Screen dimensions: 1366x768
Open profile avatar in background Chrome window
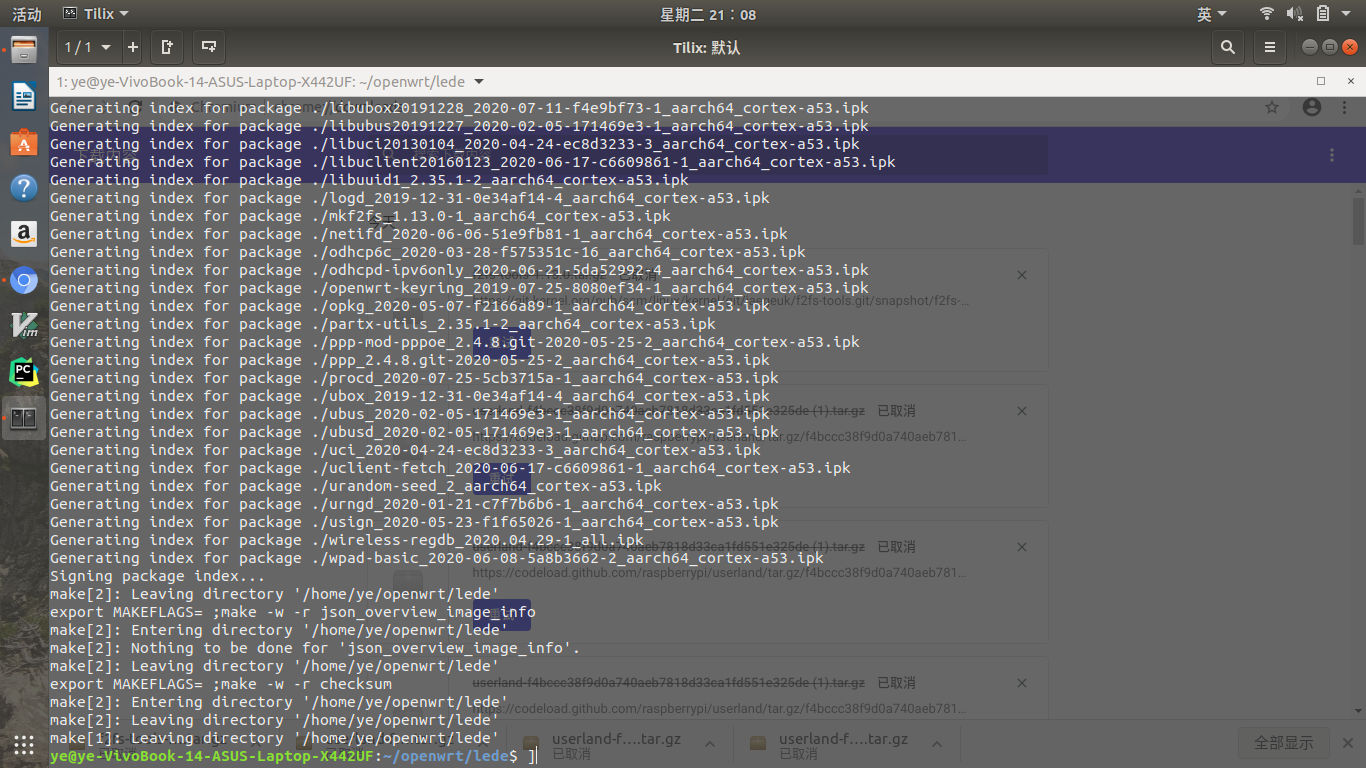(1312, 107)
